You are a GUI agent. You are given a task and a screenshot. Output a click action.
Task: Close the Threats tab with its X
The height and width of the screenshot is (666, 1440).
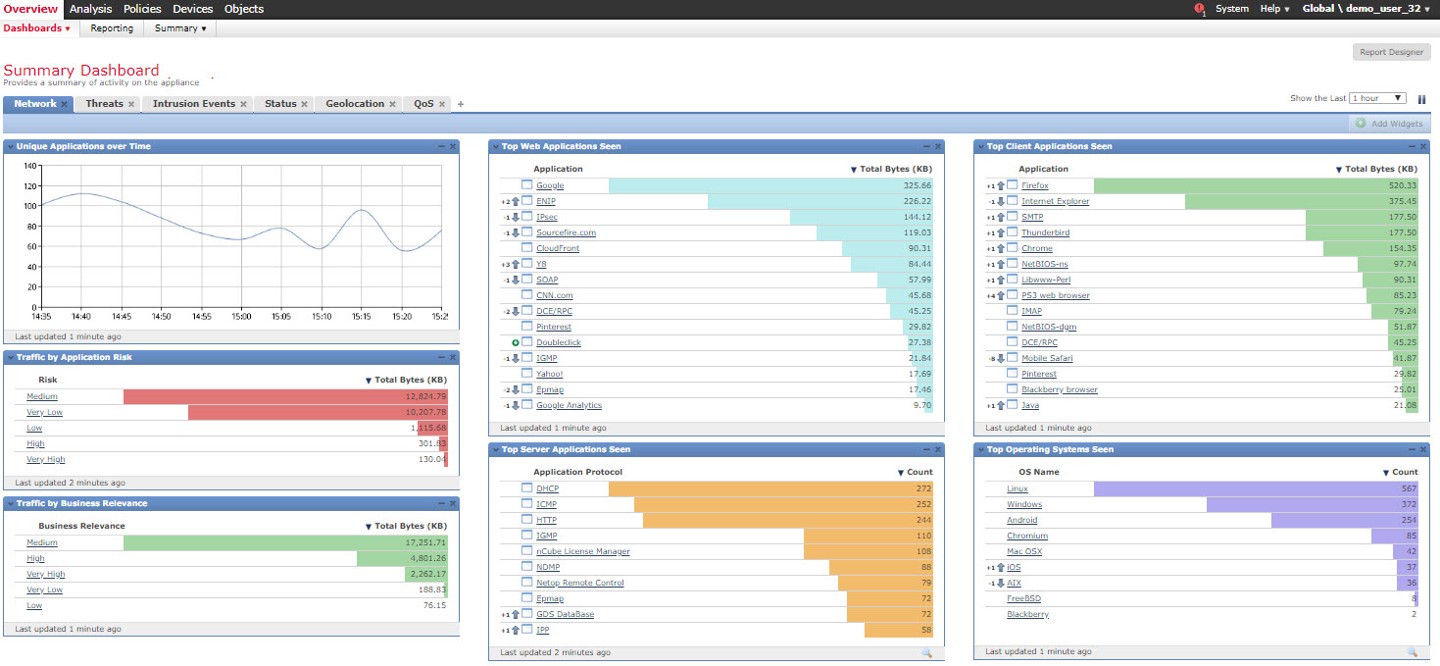[x=132, y=104]
